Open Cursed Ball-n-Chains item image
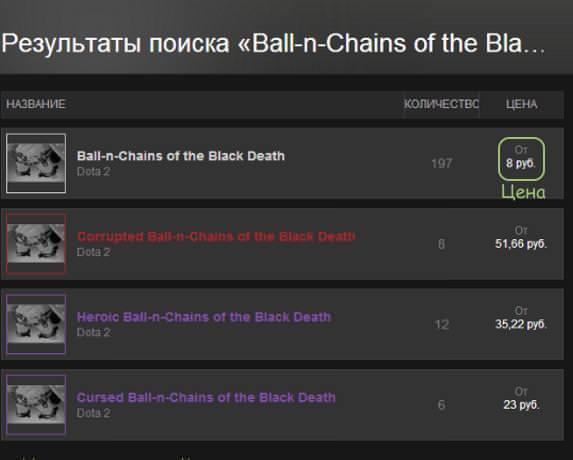 coord(36,404)
